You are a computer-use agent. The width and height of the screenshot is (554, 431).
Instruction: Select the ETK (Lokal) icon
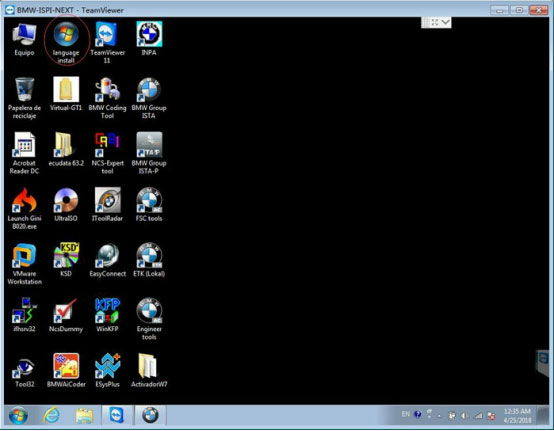[x=149, y=260]
